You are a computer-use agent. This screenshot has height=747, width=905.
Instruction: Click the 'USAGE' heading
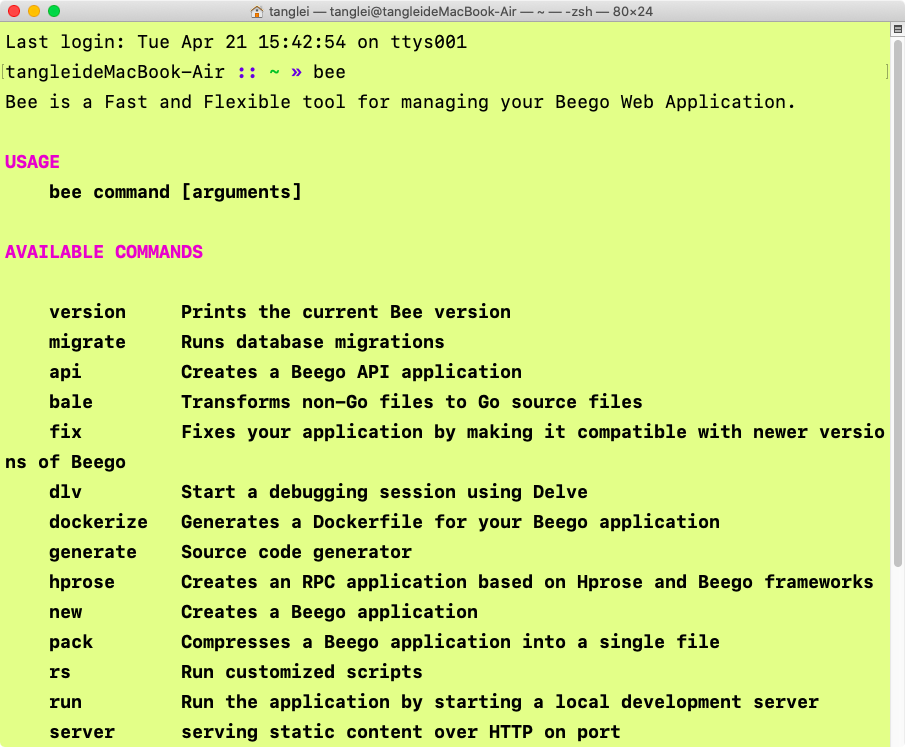tap(32, 162)
